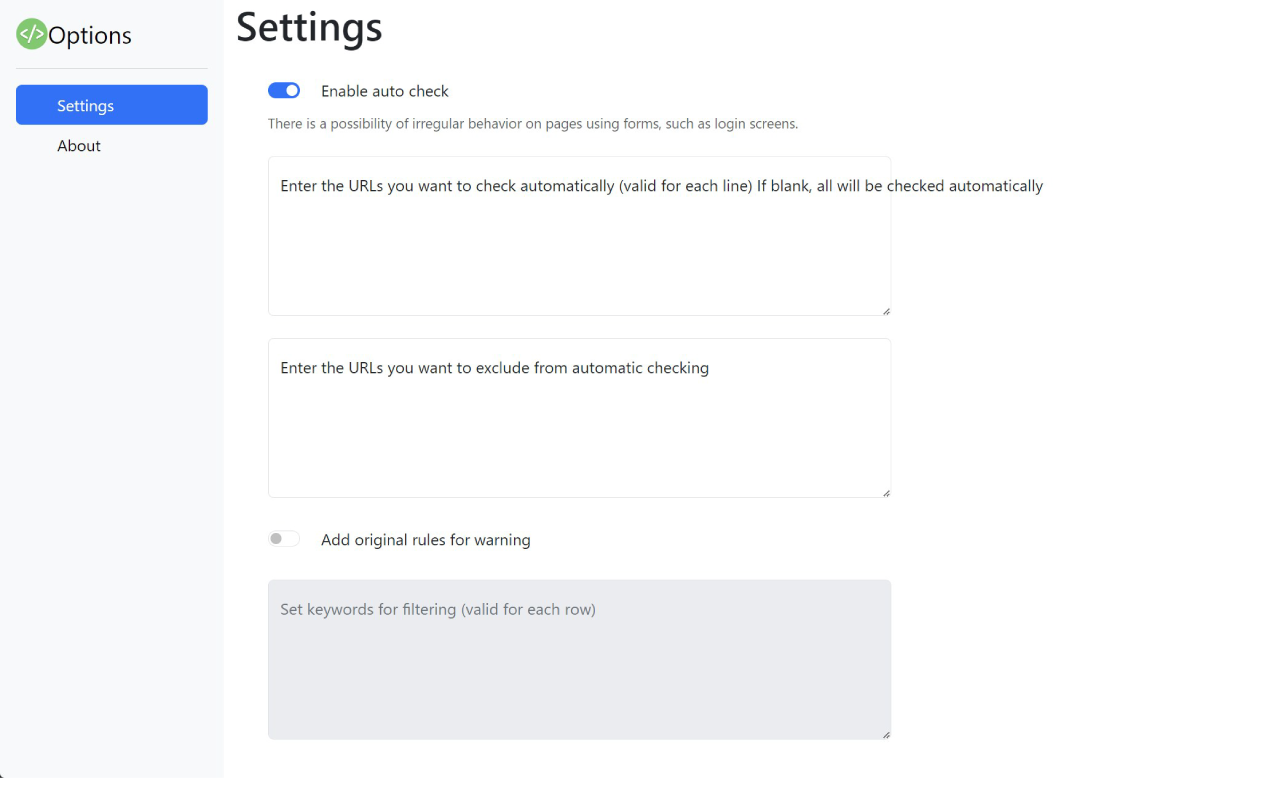The image size is (1280, 800).
Task: Focus the exclude URLs text area
Action: [x=579, y=430]
